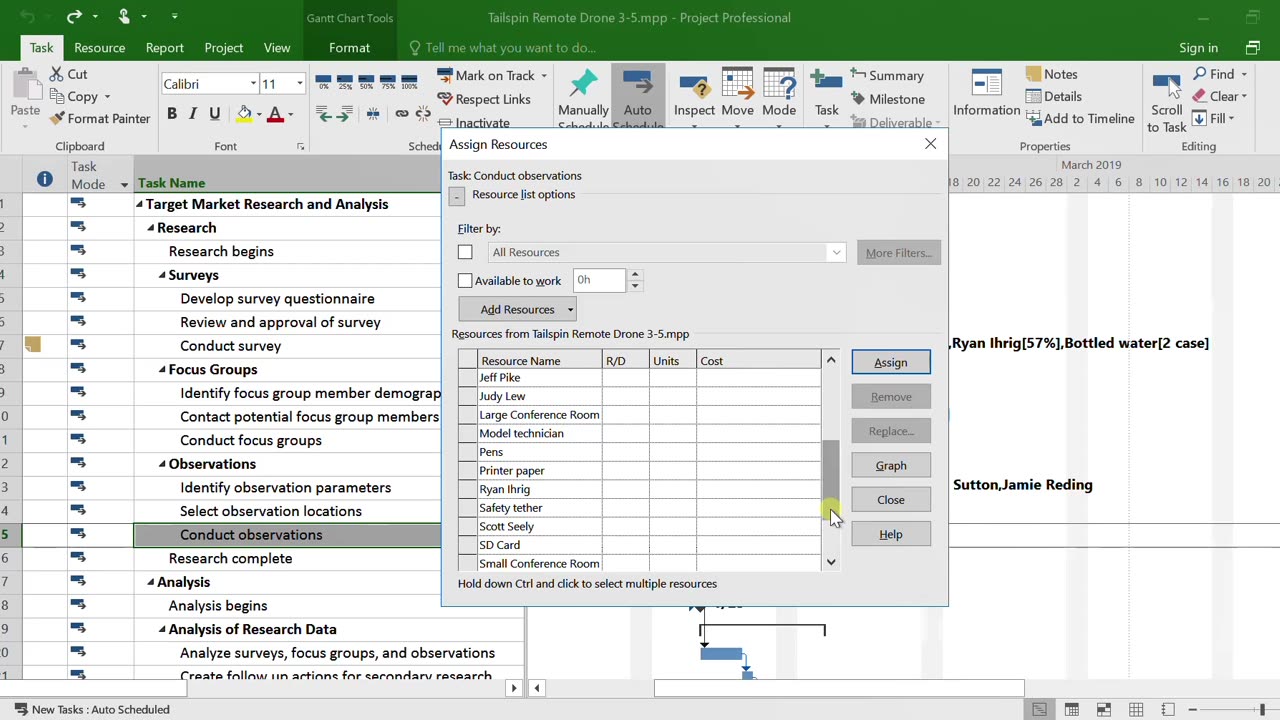Toggle Italic formatting
The height and width of the screenshot is (720, 1280).
tap(192, 114)
